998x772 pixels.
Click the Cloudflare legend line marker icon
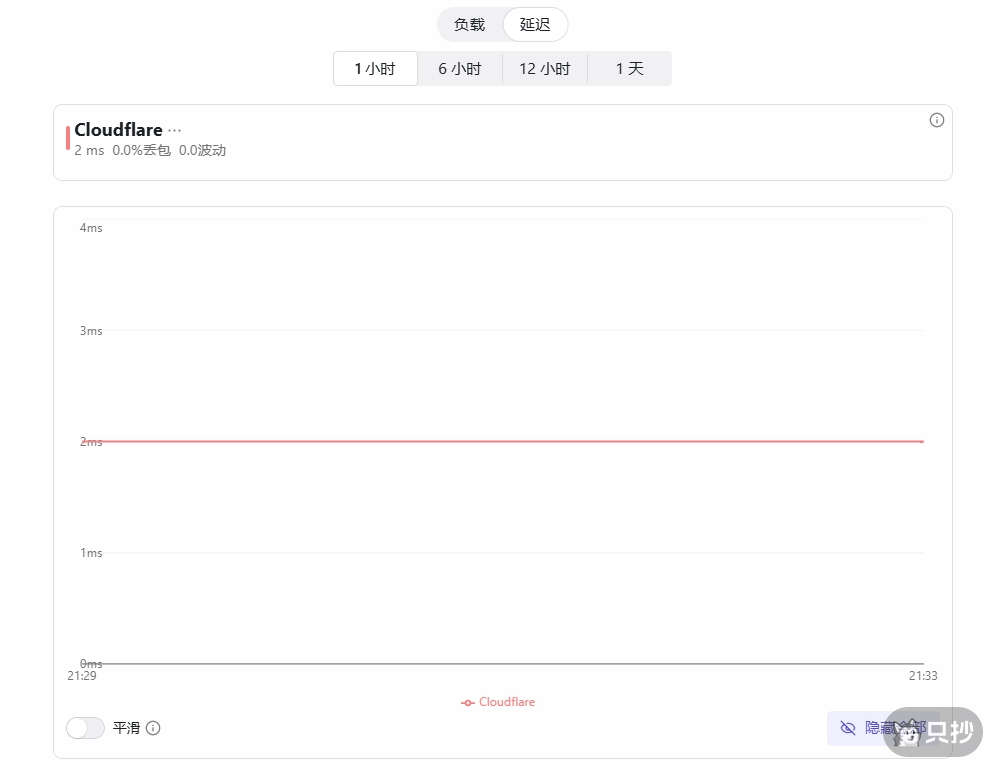(467, 703)
